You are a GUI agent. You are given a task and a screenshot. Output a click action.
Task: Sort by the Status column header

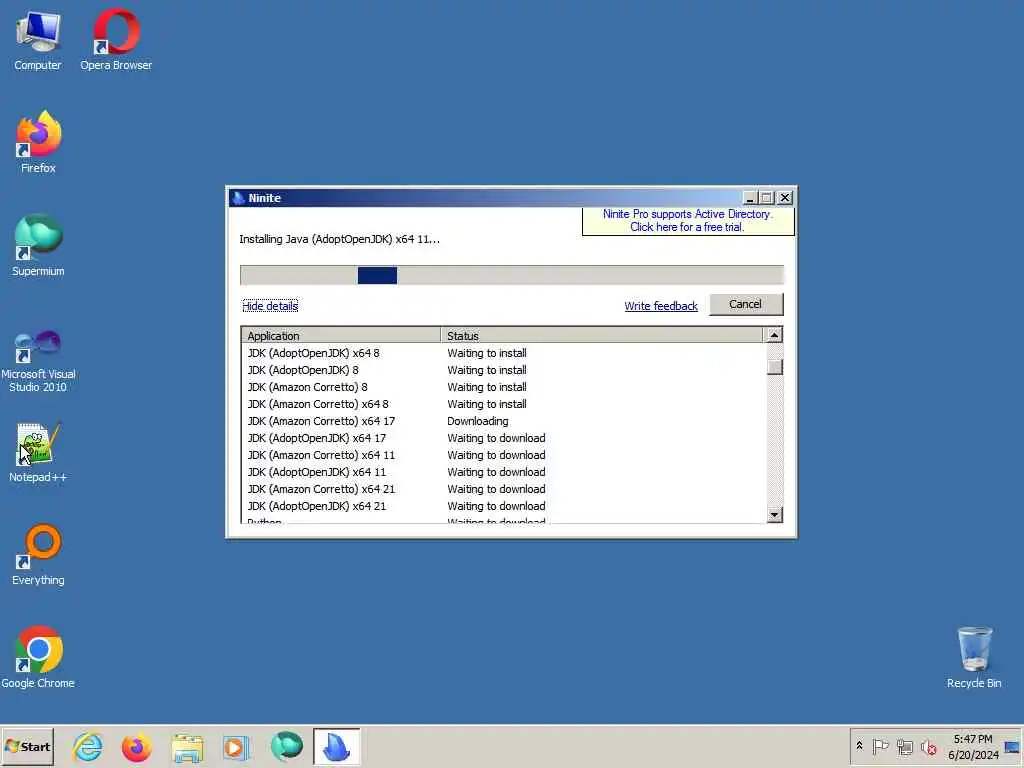click(601, 336)
